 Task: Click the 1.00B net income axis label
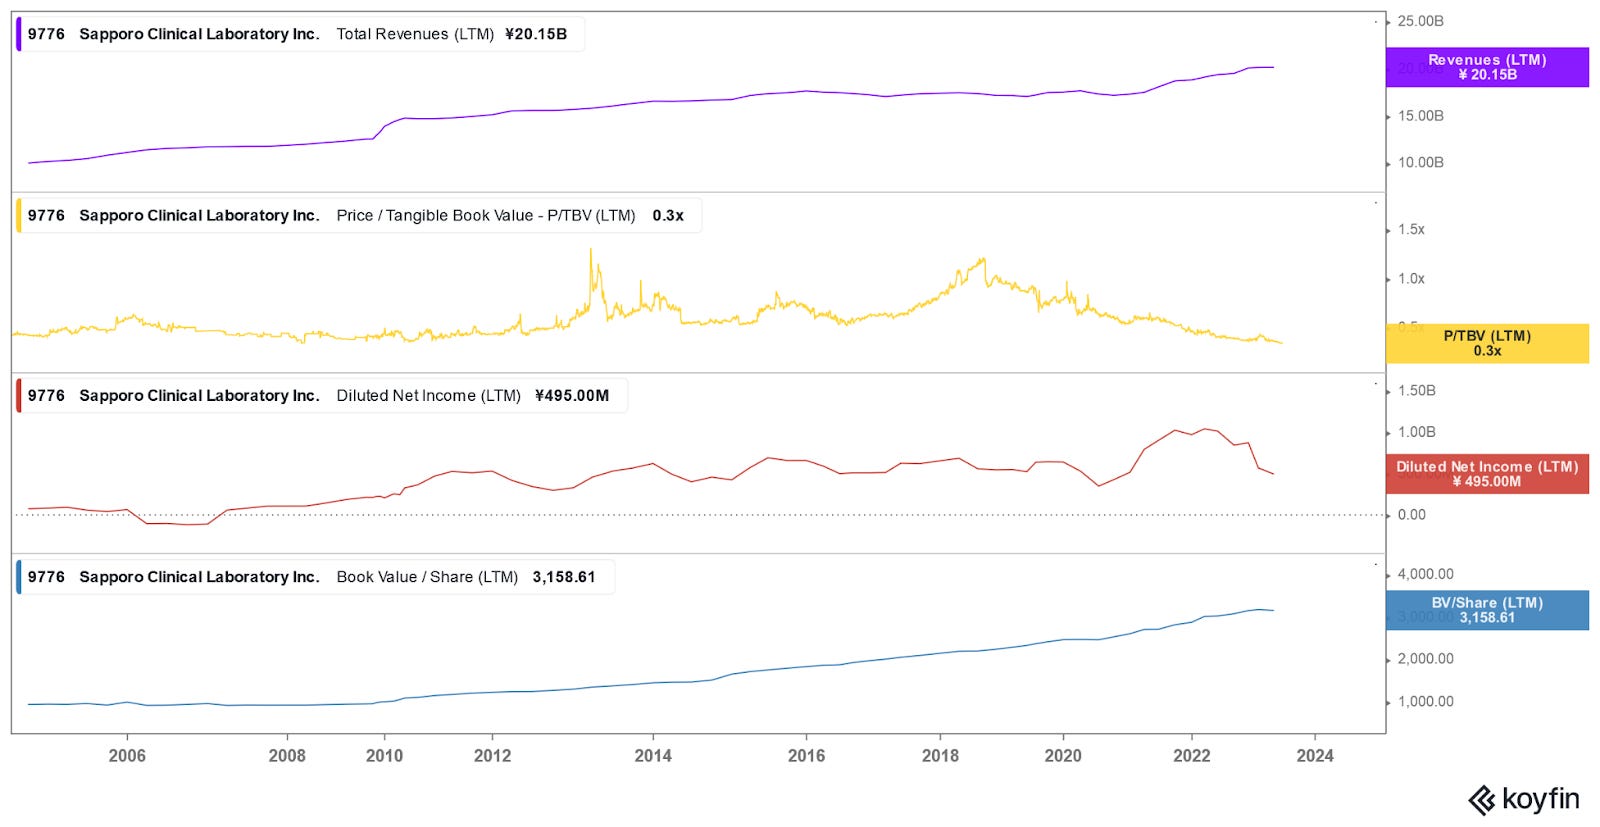pyautogui.click(x=1416, y=432)
